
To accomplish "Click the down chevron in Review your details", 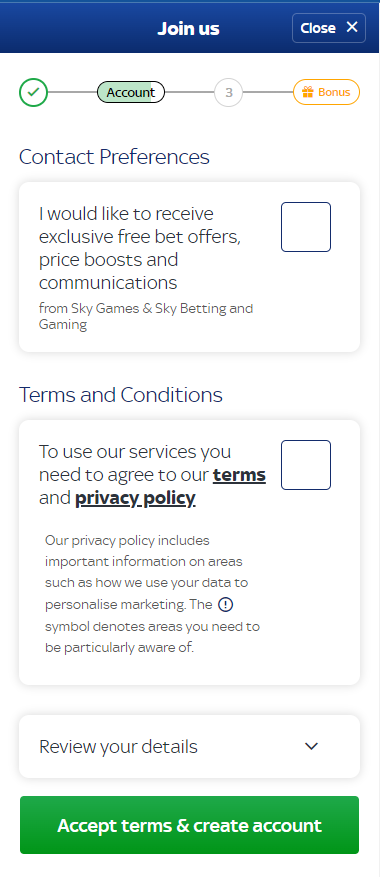I will point(311,746).
